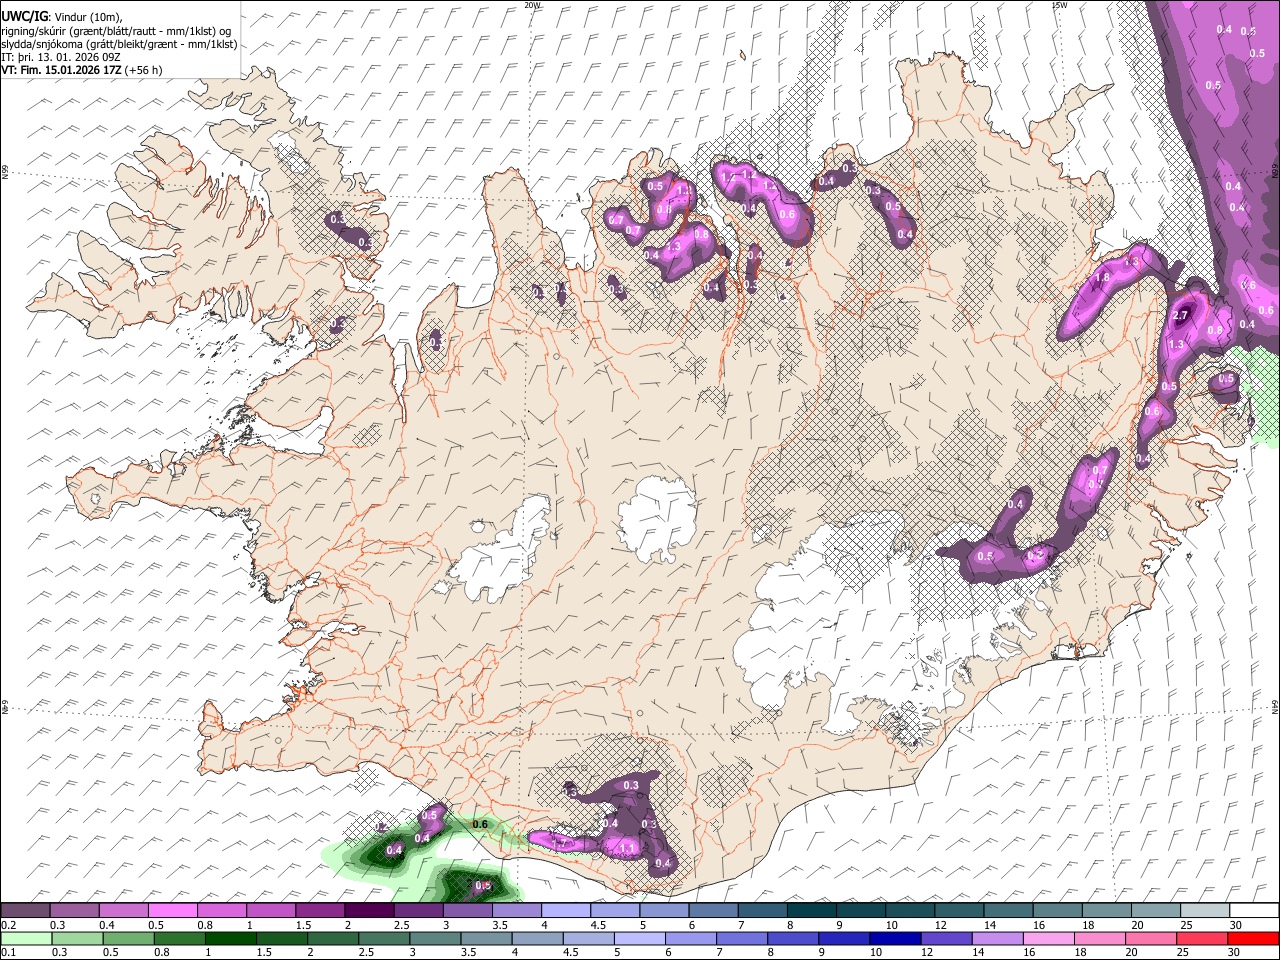
Task: Click the '(+56 h)' forecast offset
Action: (x=144, y=70)
